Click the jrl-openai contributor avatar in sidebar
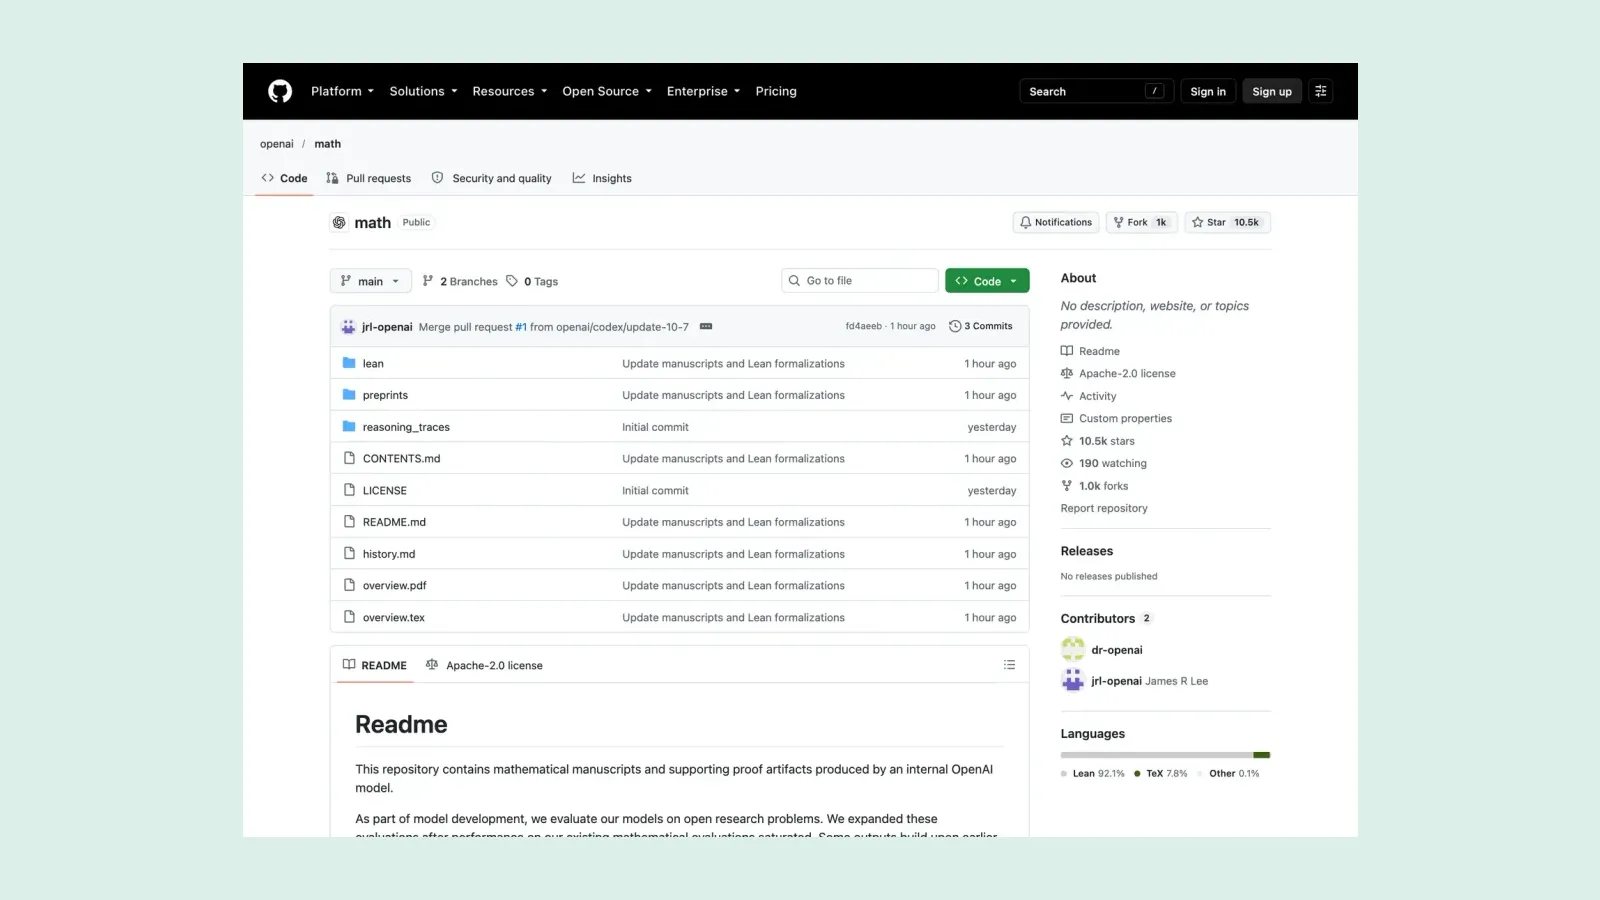Viewport: 1600px width, 900px height. point(1073,681)
